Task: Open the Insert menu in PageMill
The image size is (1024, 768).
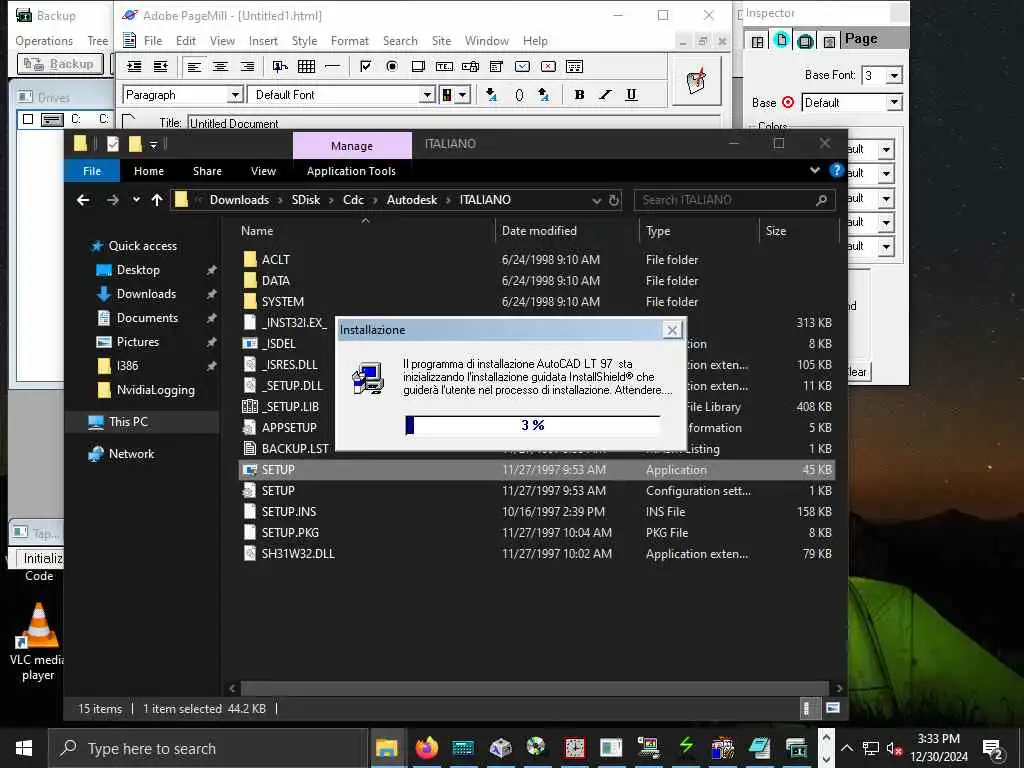Action: tap(263, 40)
